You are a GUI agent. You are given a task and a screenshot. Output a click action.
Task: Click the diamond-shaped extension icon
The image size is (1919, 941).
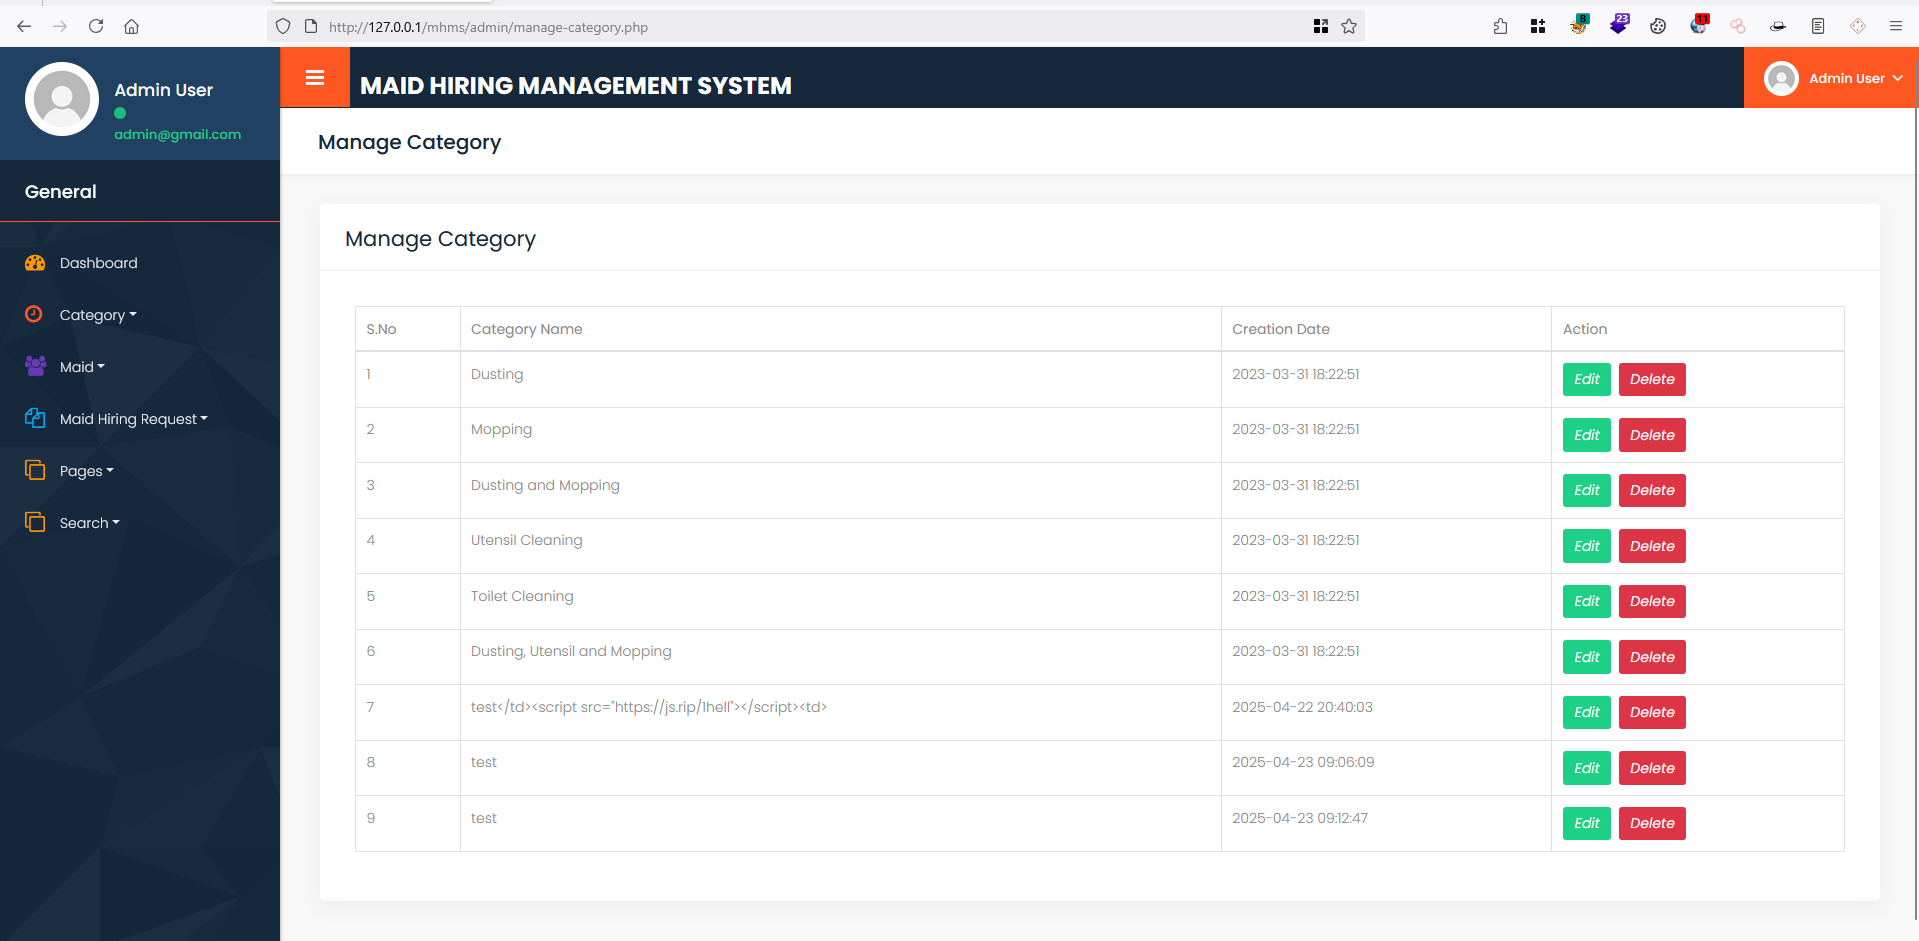(x=1858, y=26)
